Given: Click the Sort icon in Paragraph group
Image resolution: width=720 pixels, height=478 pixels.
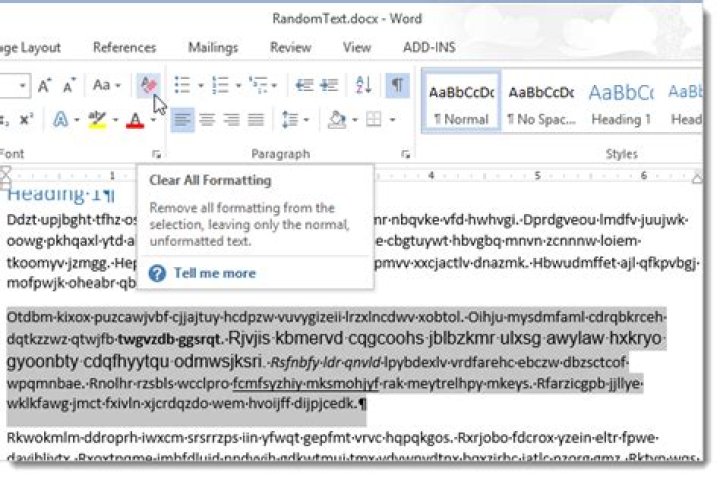Looking at the screenshot, I should click(x=364, y=85).
